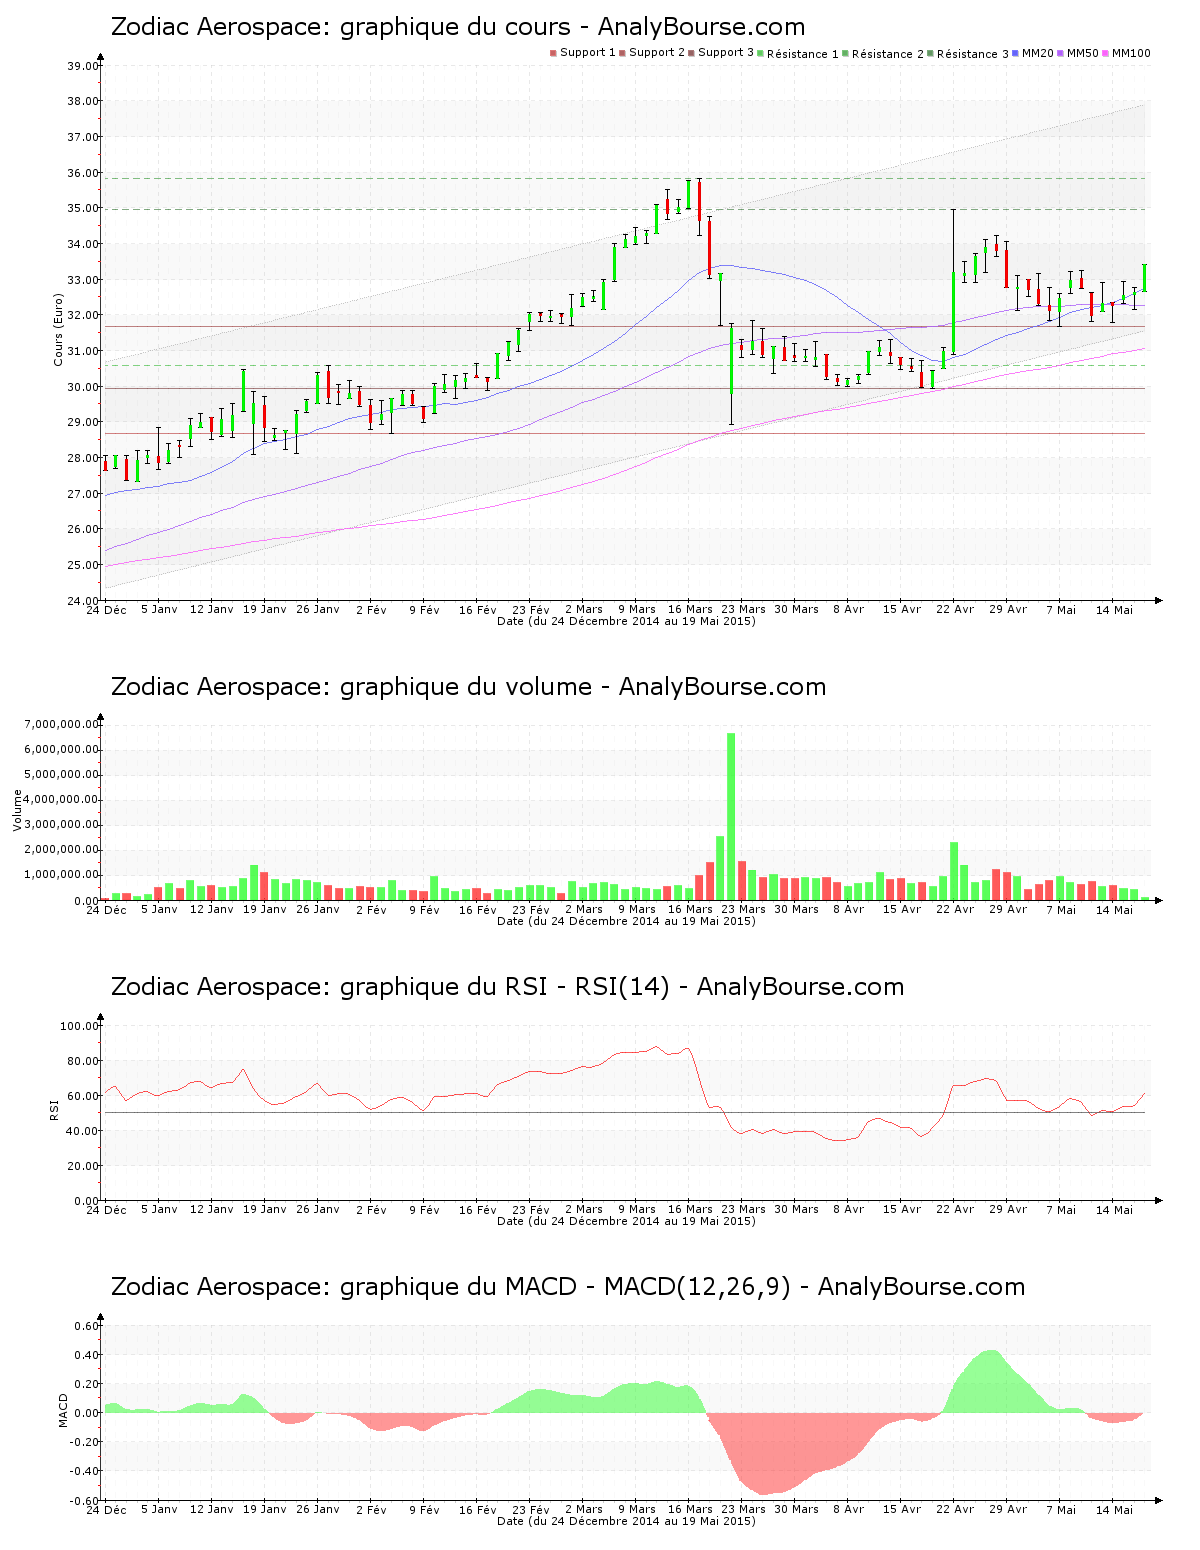Screen dimensions: 1200x1550
Task: Click the Résistance 3 legend entry
Action: click(968, 53)
